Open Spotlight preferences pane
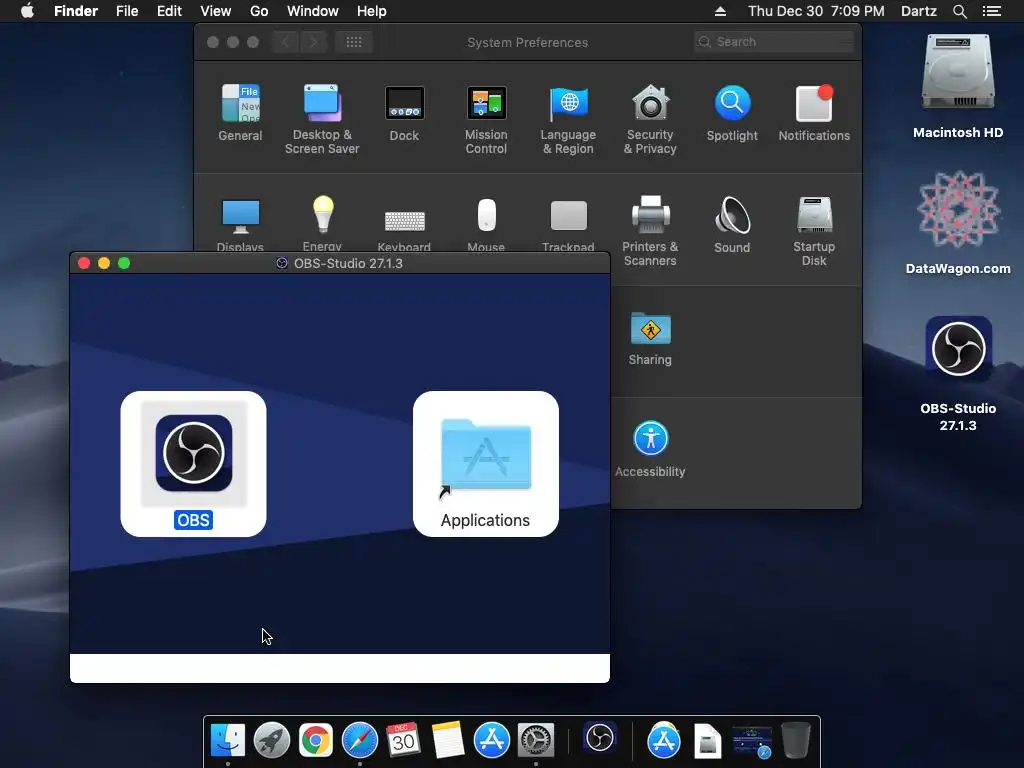Viewport: 1024px width, 768px height. 732,113
